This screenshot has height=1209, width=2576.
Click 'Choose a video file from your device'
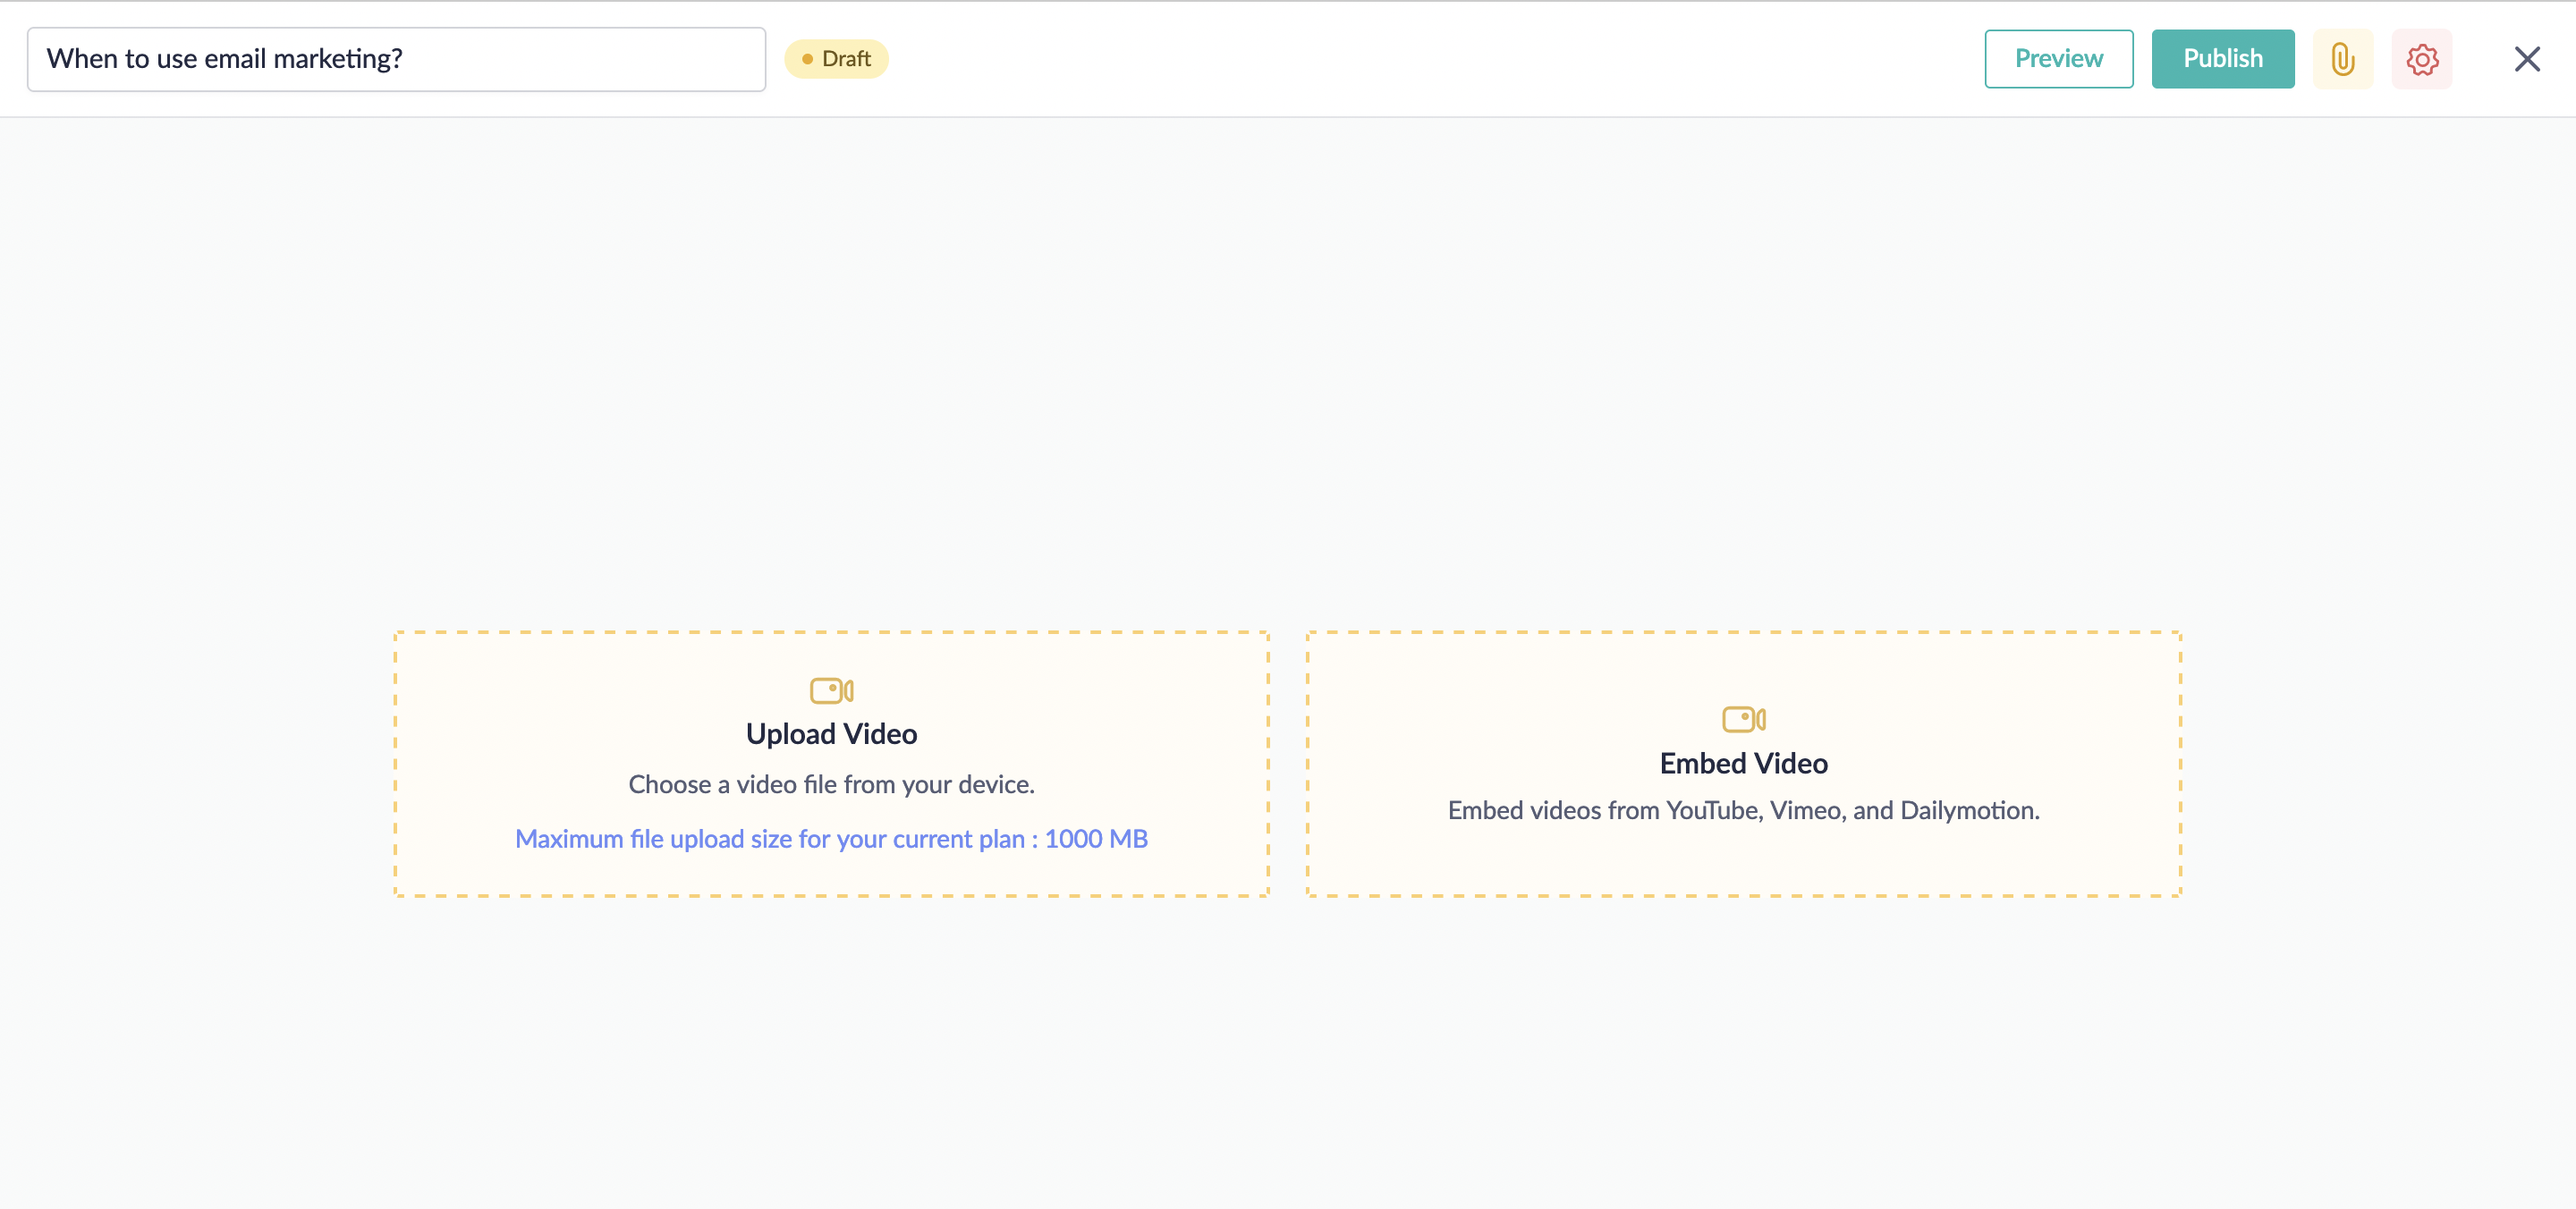pyautogui.click(x=831, y=785)
